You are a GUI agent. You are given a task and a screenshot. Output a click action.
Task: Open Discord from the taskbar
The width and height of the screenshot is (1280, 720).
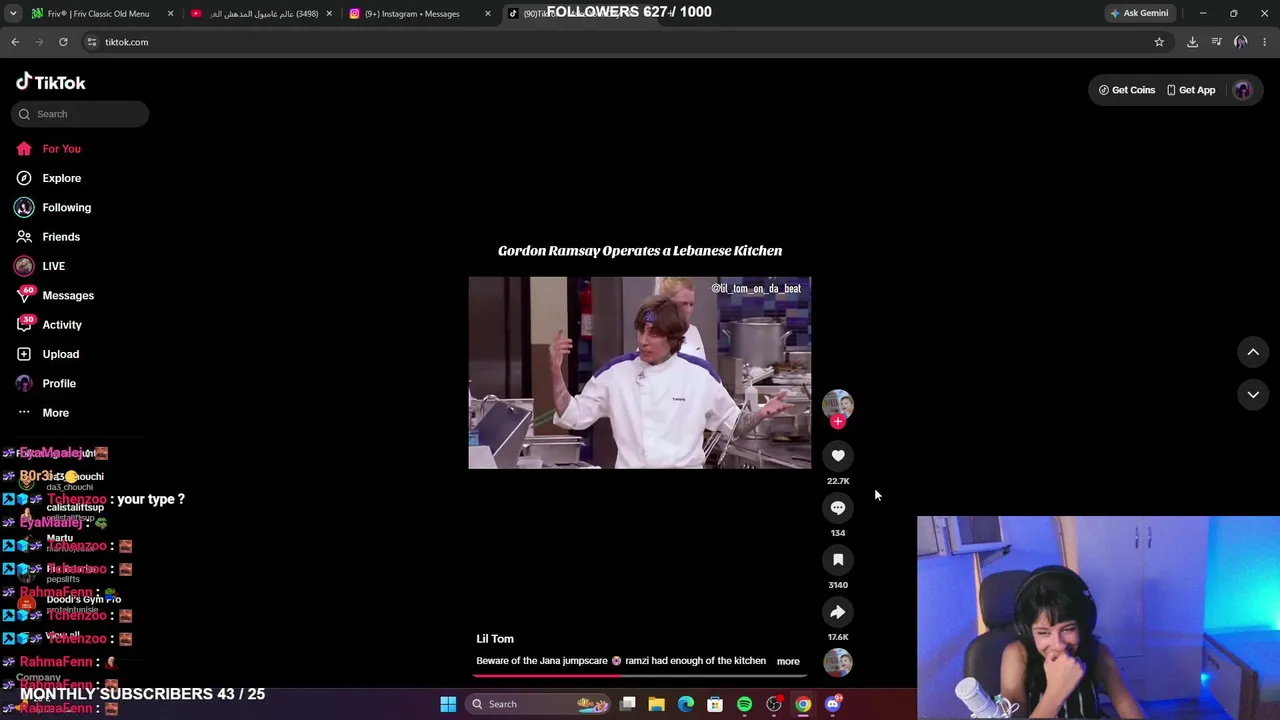(832, 704)
